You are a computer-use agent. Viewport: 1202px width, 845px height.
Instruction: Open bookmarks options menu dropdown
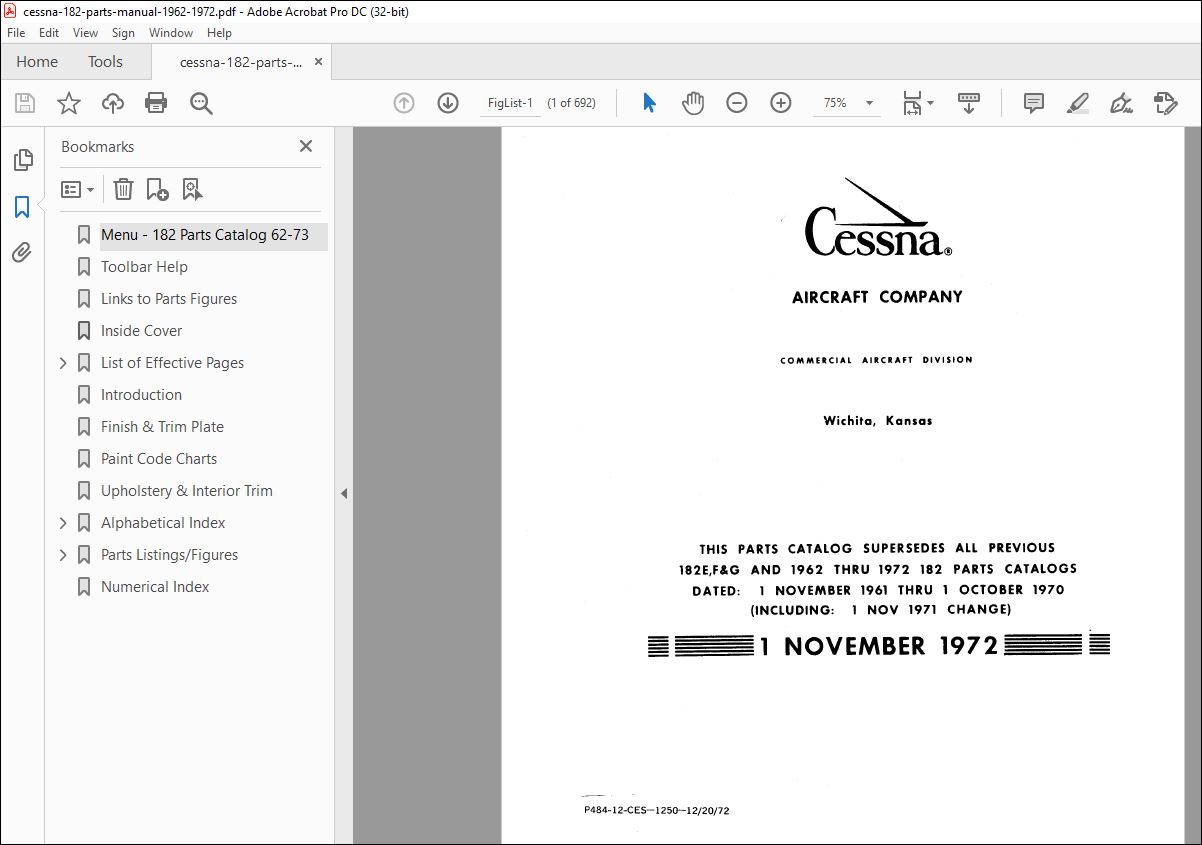[x=77, y=189]
